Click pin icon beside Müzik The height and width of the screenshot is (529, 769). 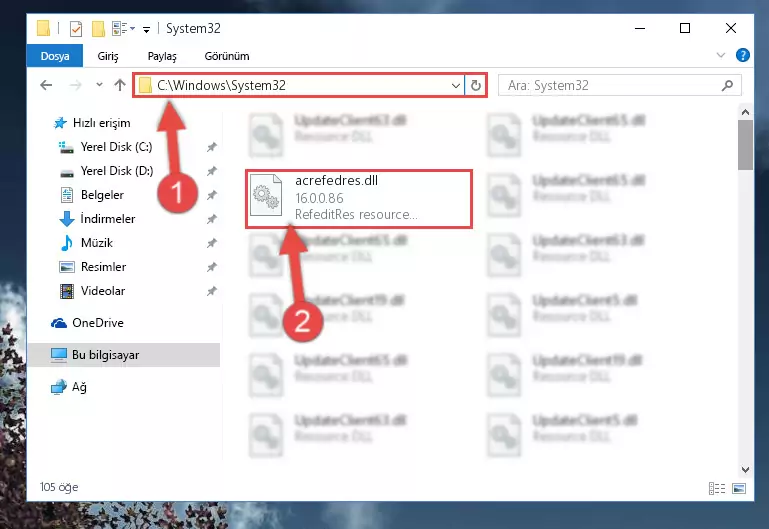click(211, 243)
